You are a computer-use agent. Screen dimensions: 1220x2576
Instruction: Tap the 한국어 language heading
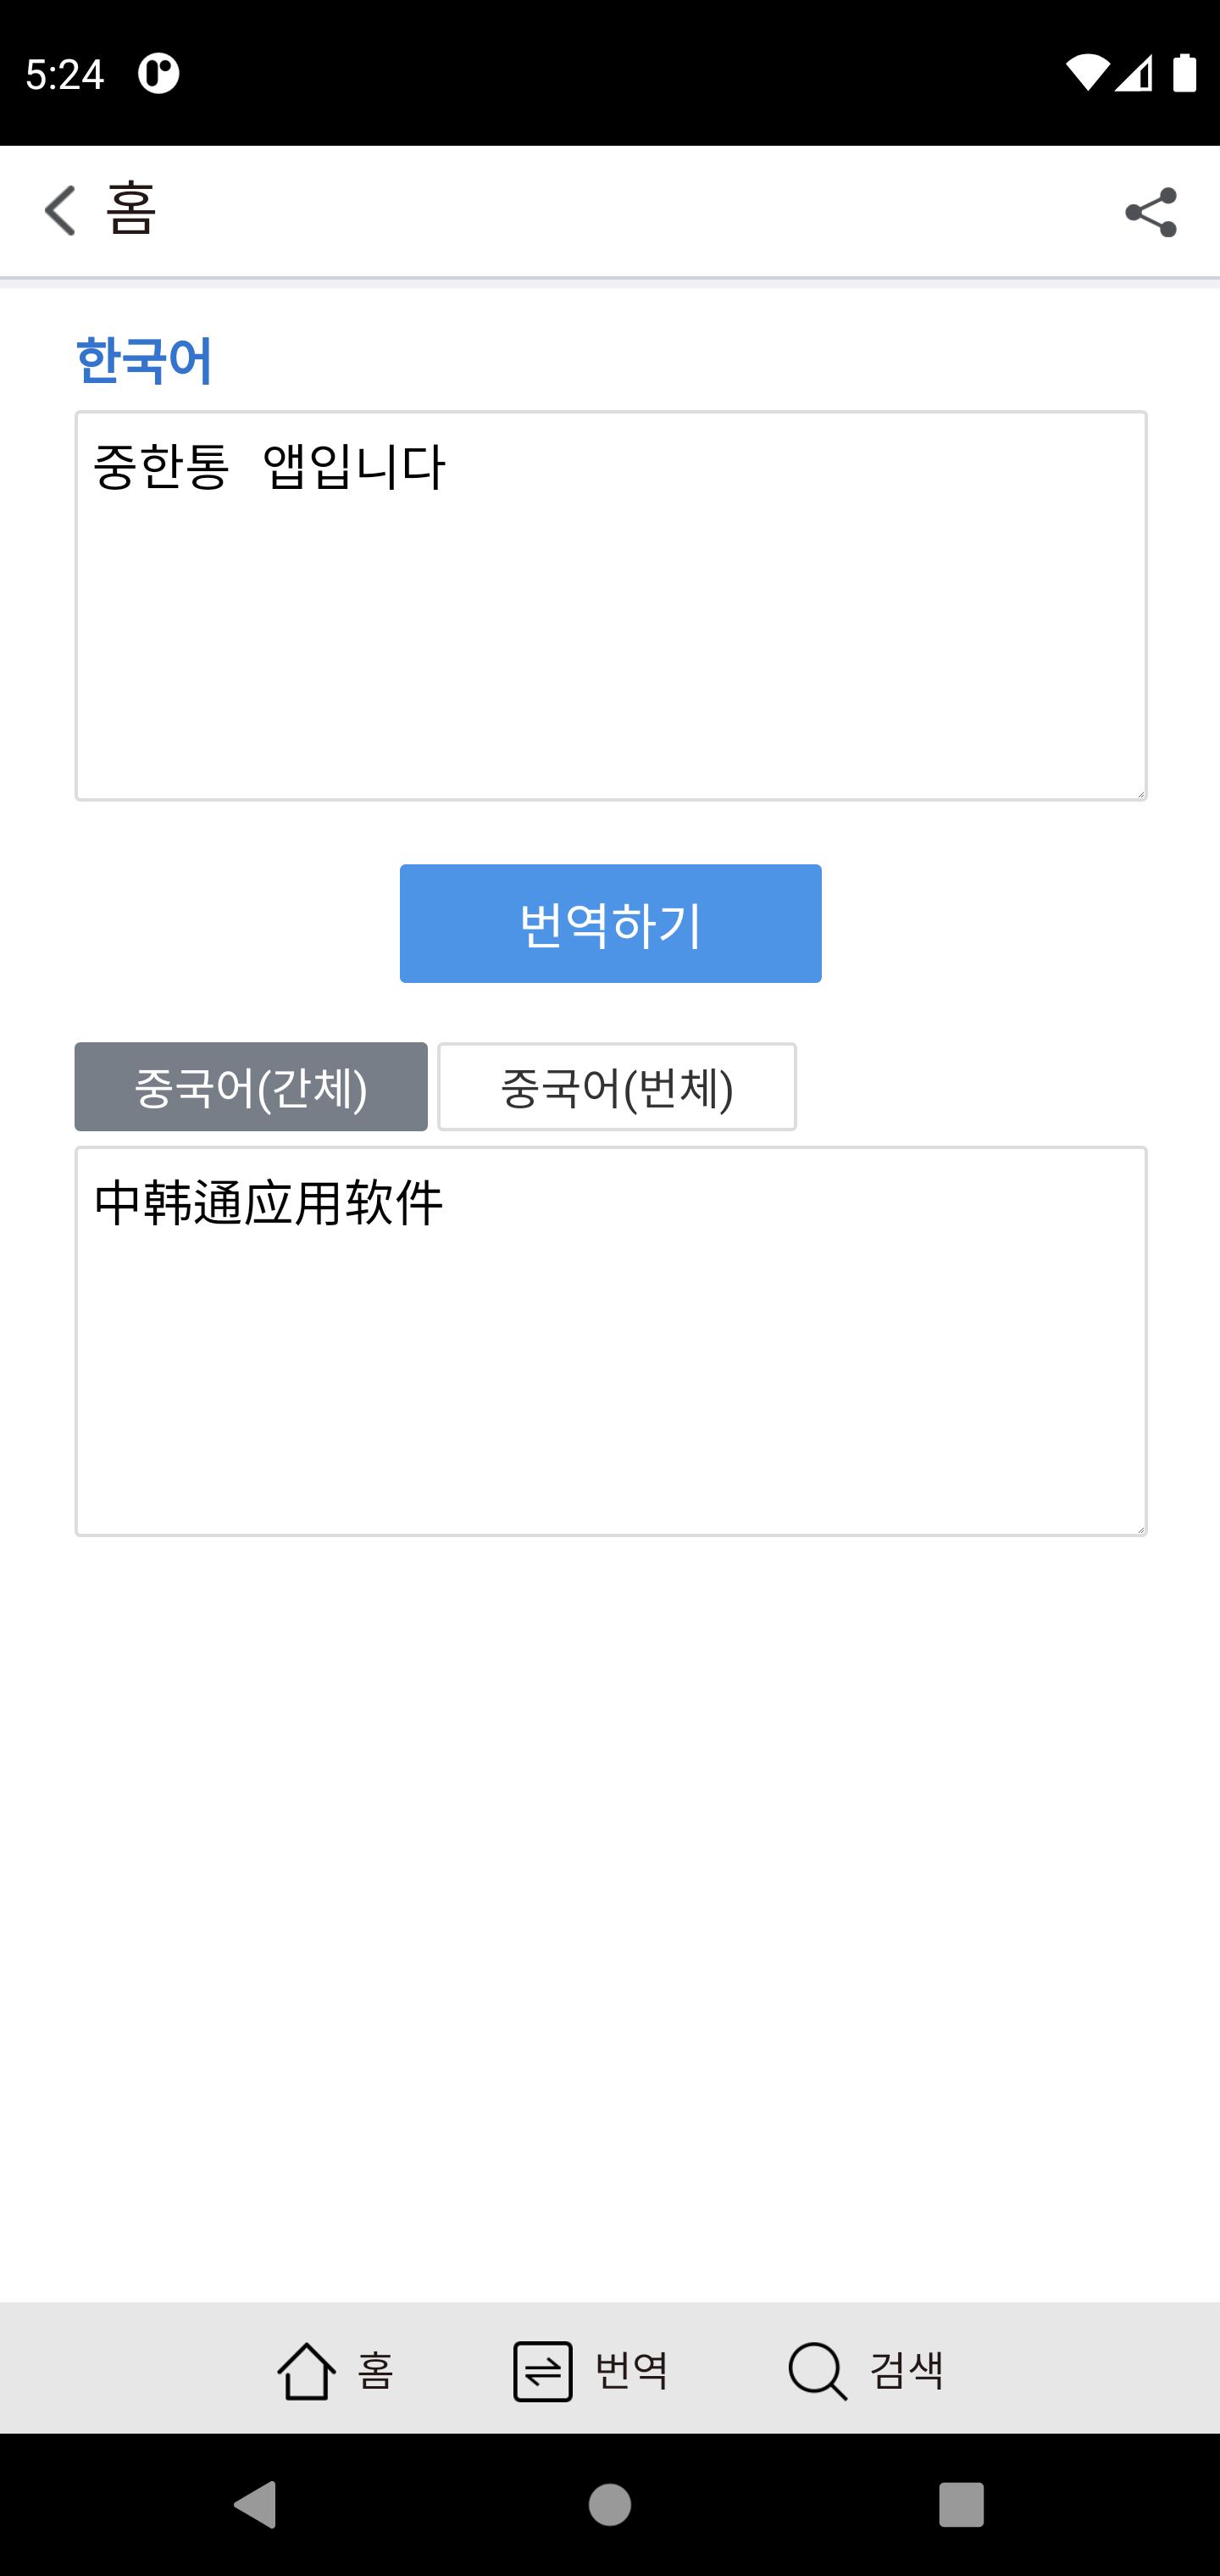pos(144,360)
